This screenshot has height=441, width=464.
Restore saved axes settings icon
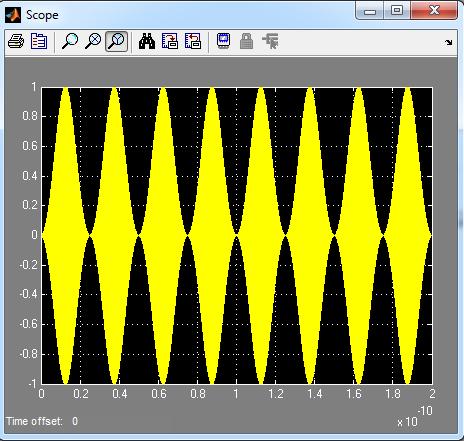click(x=193, y=42)
